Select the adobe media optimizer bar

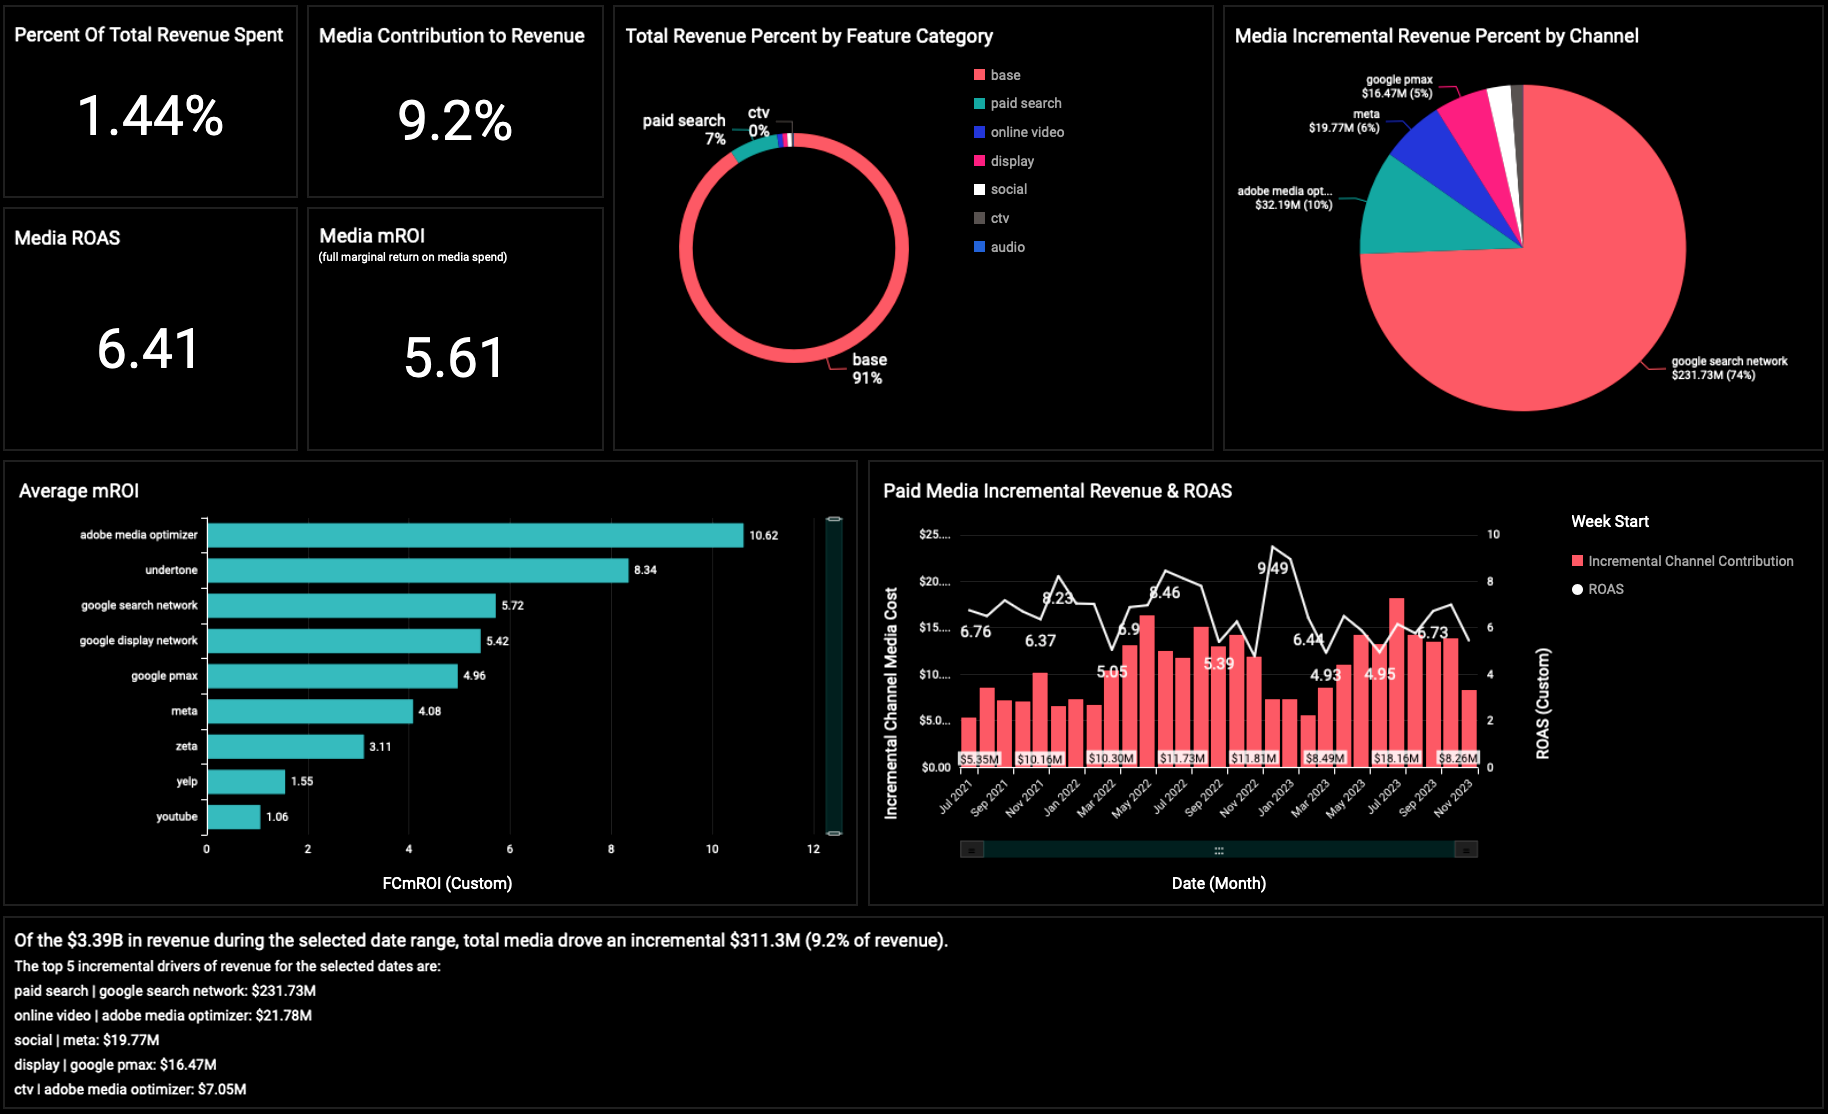coord(475,535)
